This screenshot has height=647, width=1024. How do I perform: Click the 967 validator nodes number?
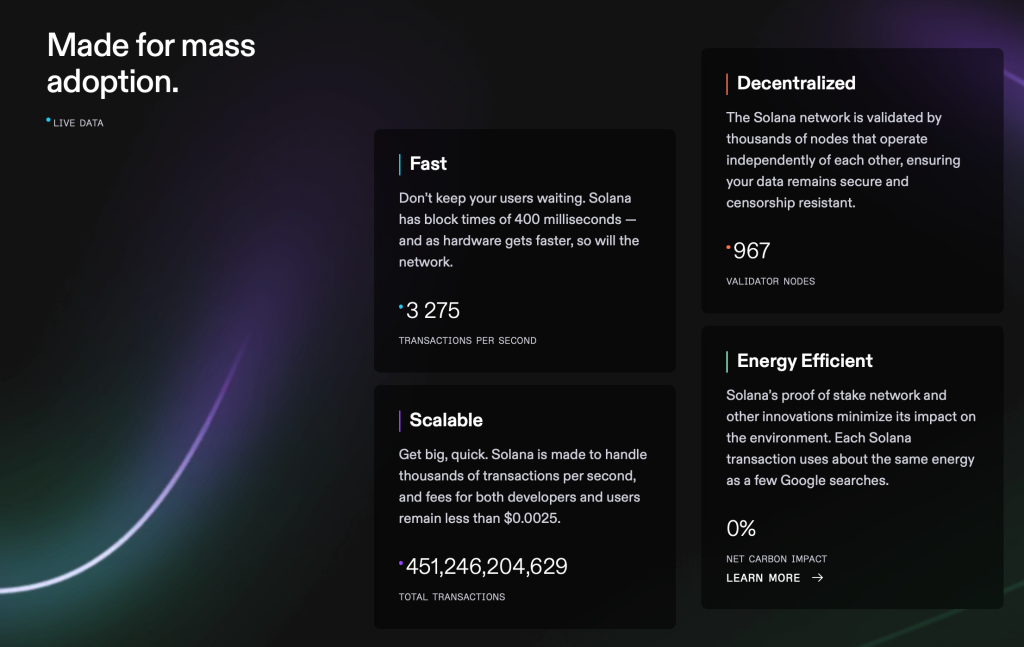click(752, 251)
